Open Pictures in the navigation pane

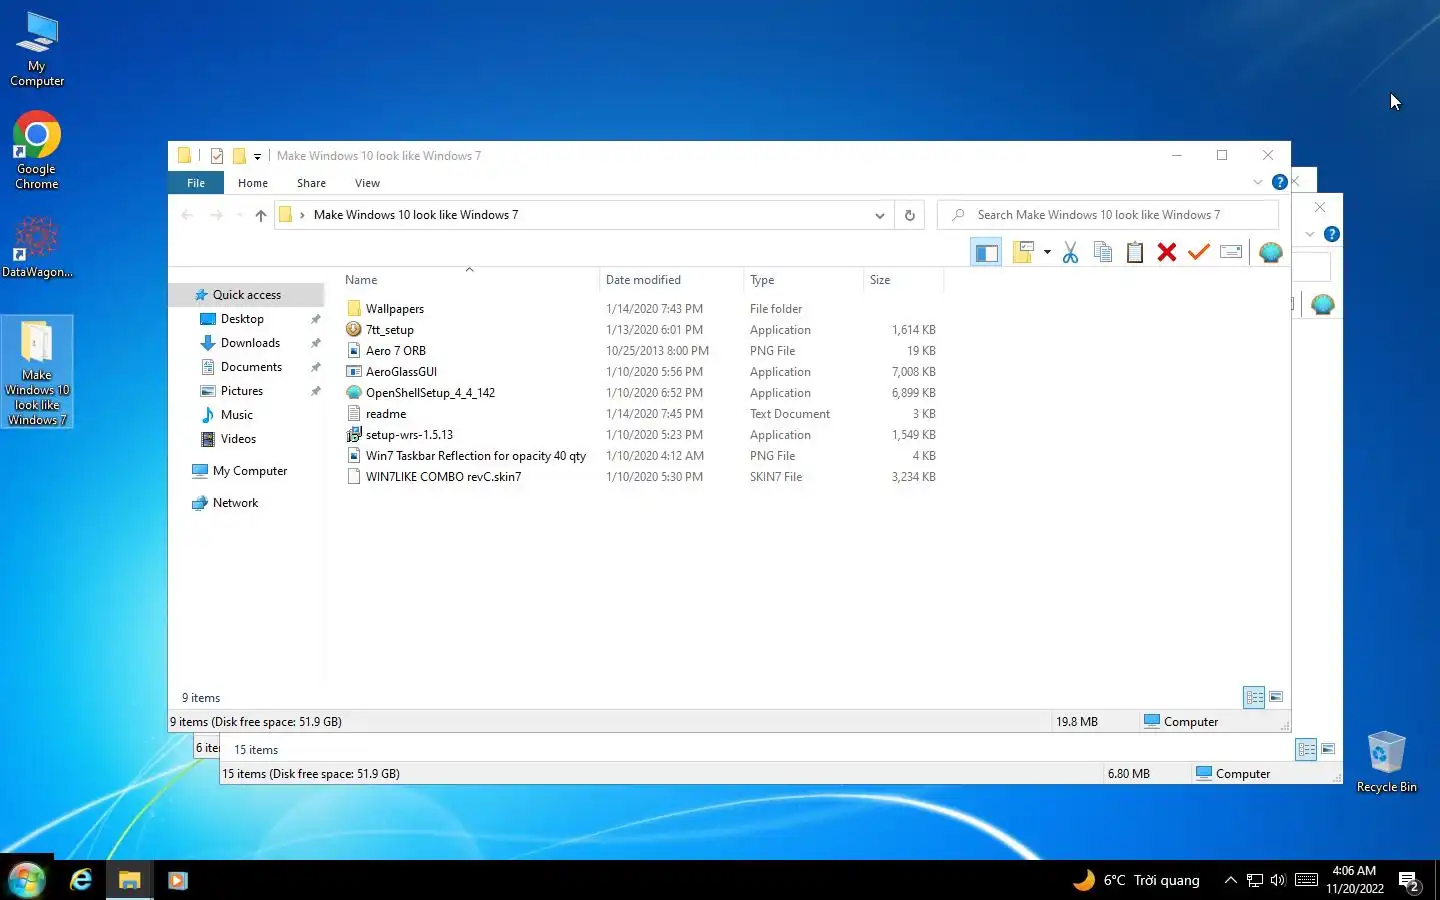point(242,391)
